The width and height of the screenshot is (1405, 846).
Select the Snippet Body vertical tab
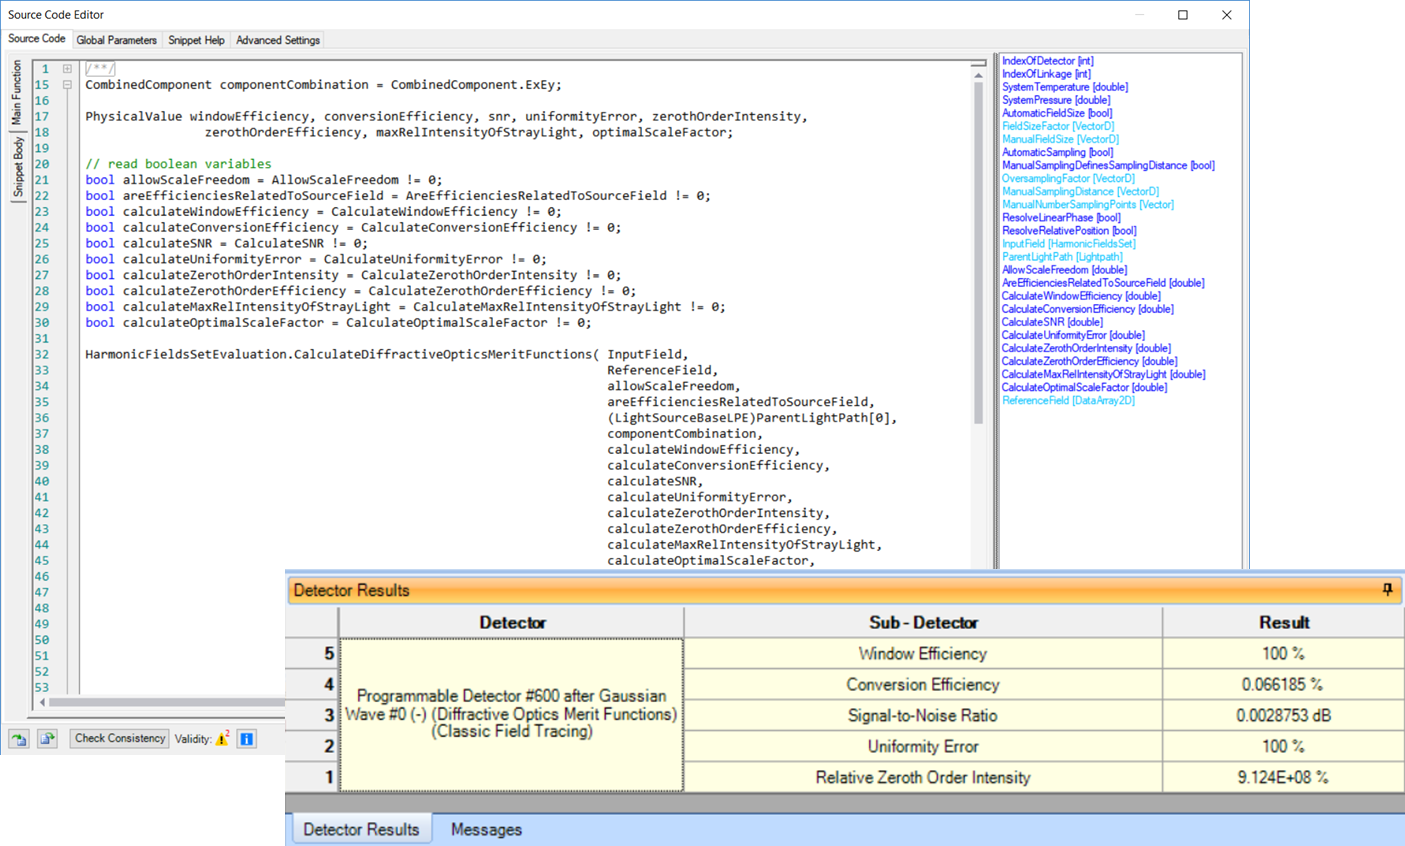(17, 167)
